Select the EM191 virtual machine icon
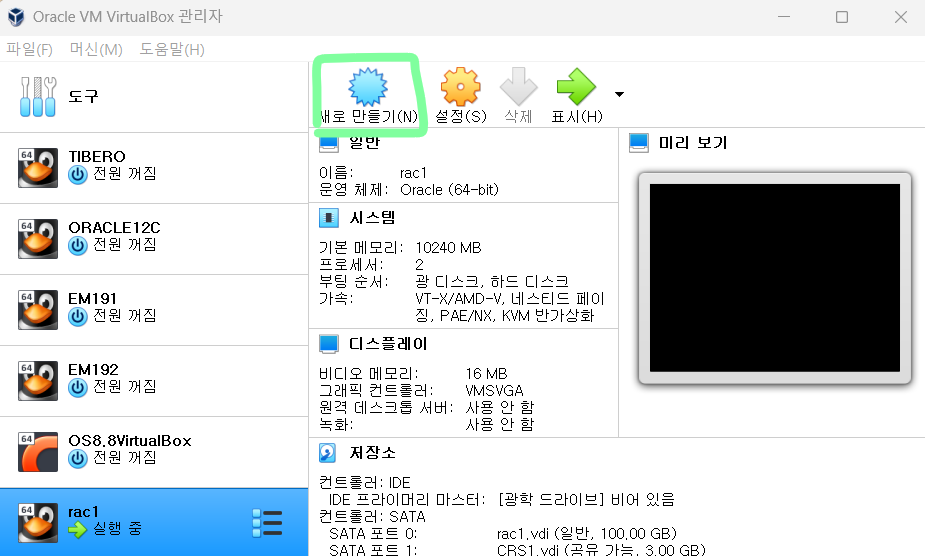 (x=38, y=309)
